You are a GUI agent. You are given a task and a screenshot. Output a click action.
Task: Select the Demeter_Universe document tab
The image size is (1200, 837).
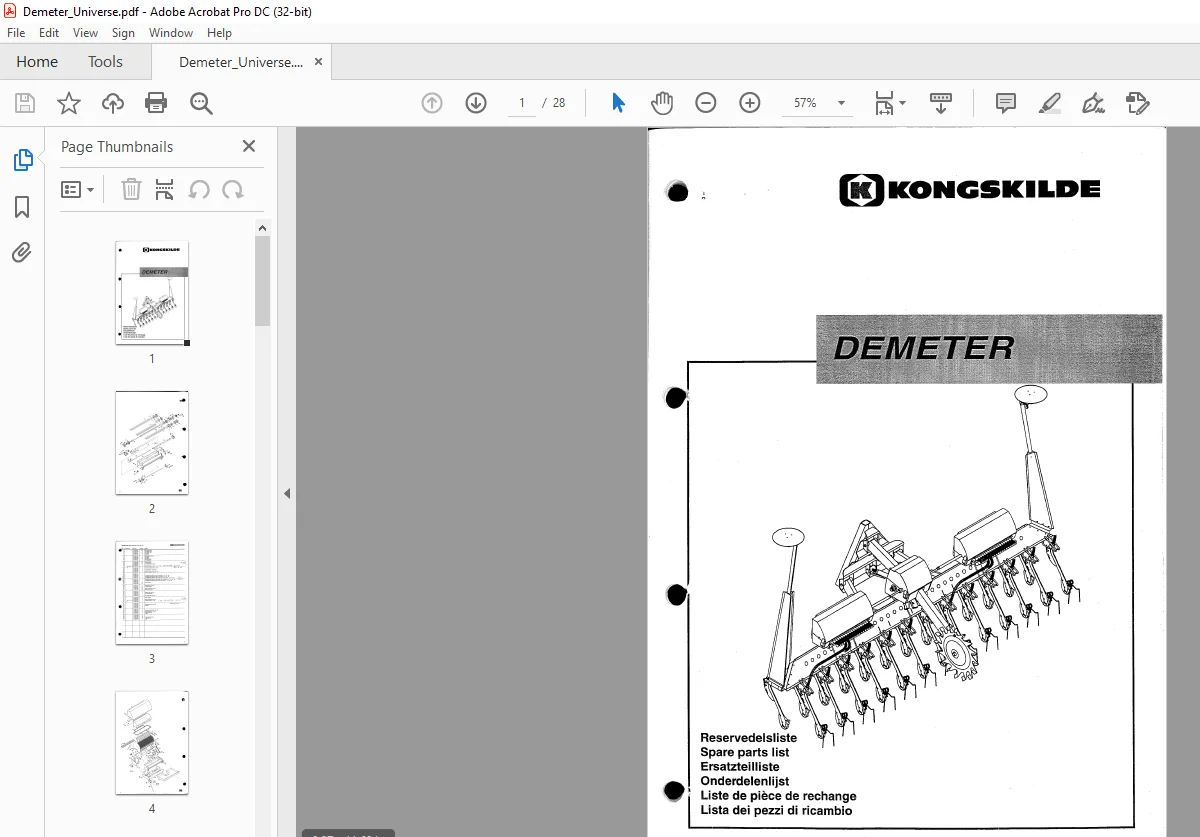tap(240, 62)
